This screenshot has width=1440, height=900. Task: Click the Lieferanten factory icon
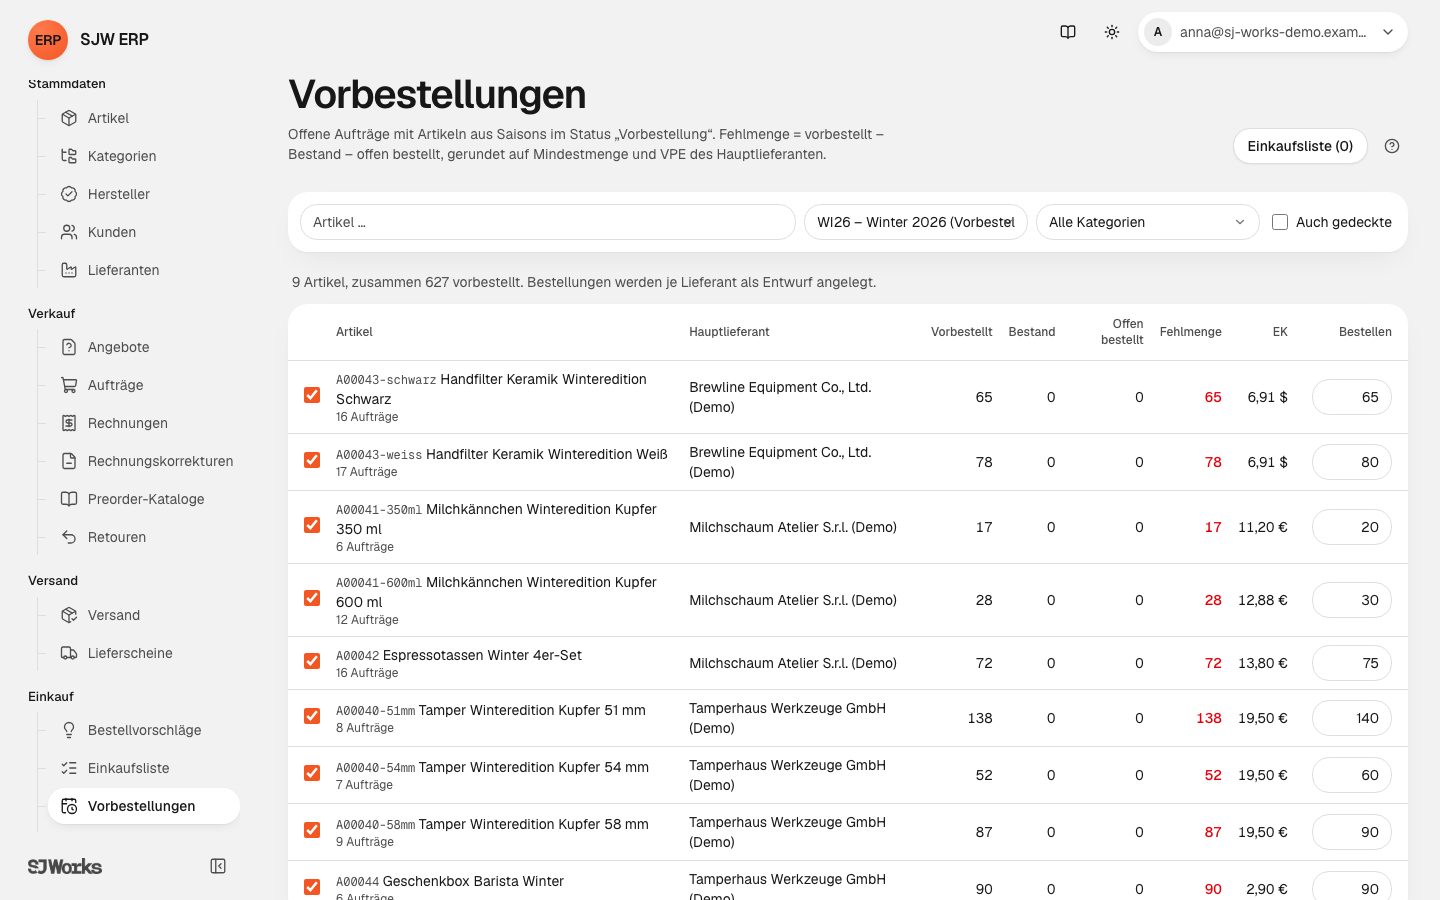[x=69, y=270]
